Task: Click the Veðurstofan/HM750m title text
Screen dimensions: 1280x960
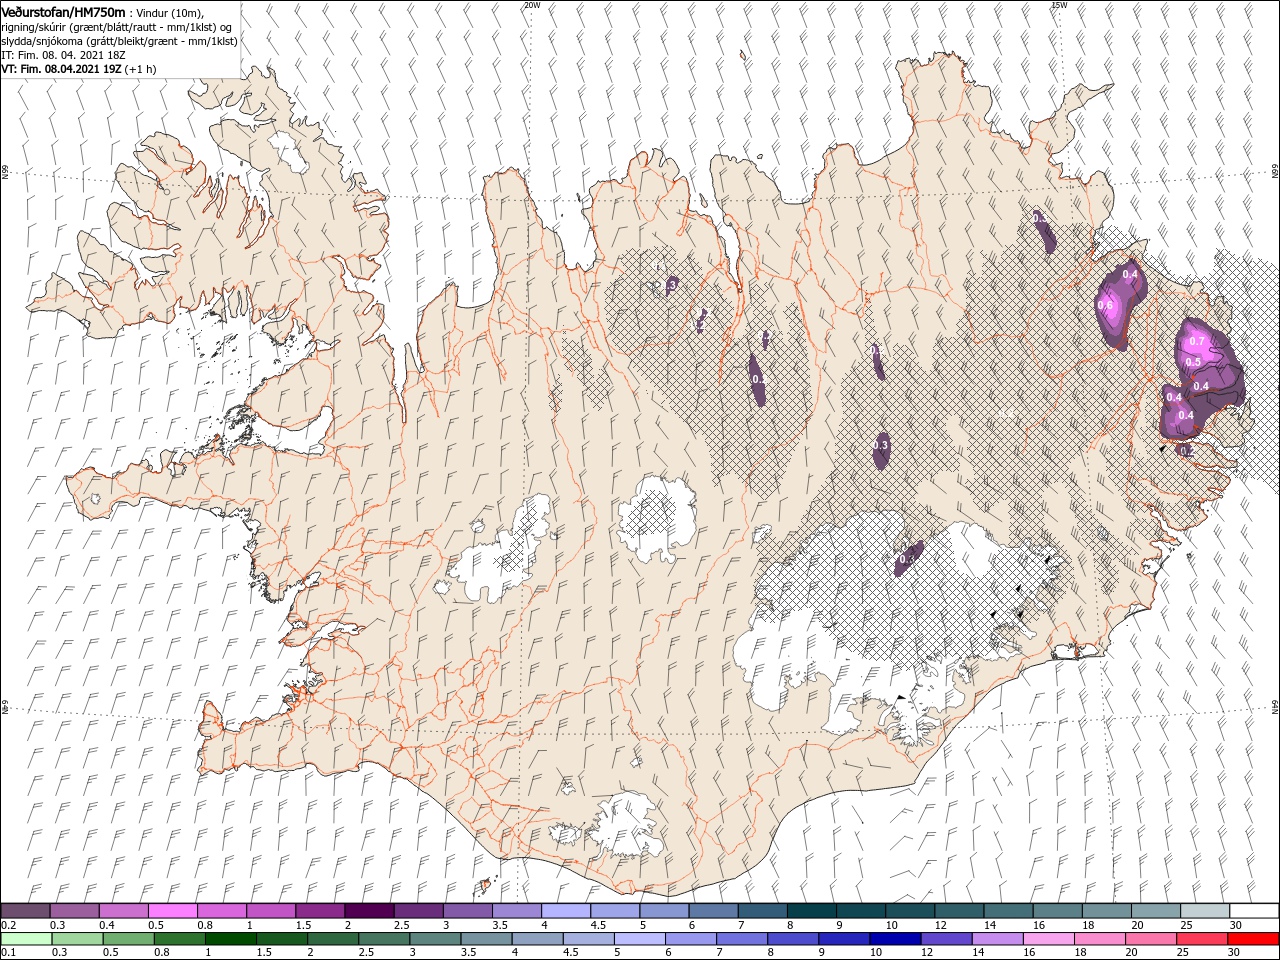Action: pos(65,12)
